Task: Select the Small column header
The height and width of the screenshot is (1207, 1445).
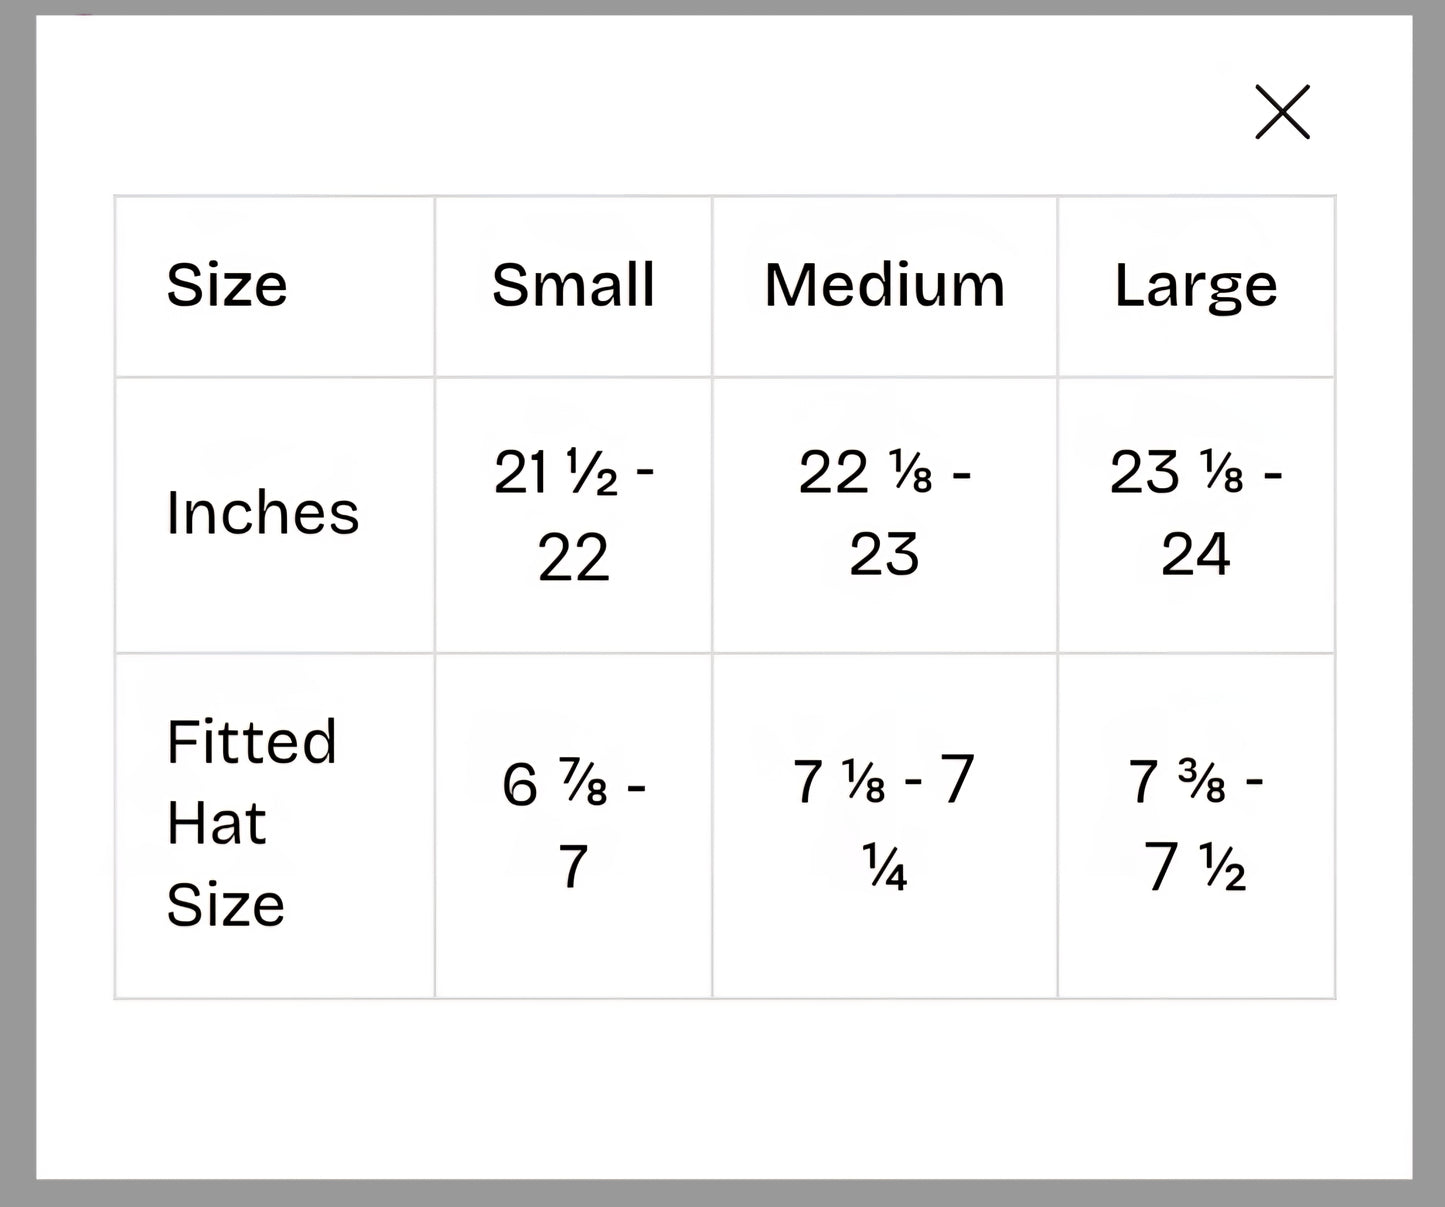Action: [573, 285]
